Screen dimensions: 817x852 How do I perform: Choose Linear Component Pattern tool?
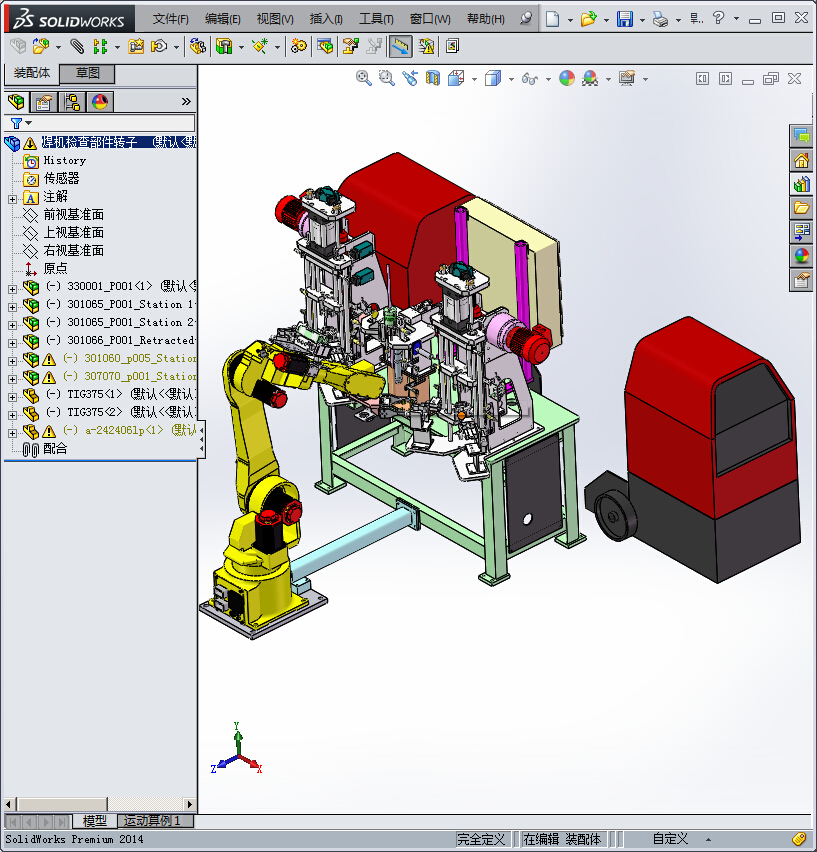coord(100,47)
